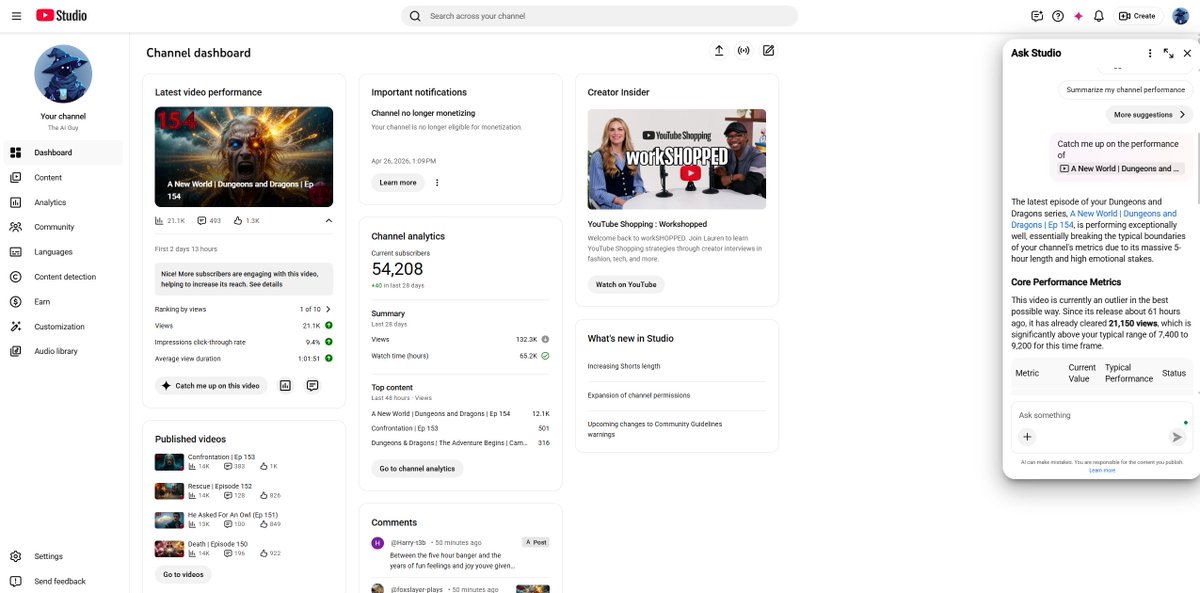This screenshot has width=1200, height=593.
Task: Play the Creator Insider workSHOPPED video thumbnail
Action: [677, 159]
